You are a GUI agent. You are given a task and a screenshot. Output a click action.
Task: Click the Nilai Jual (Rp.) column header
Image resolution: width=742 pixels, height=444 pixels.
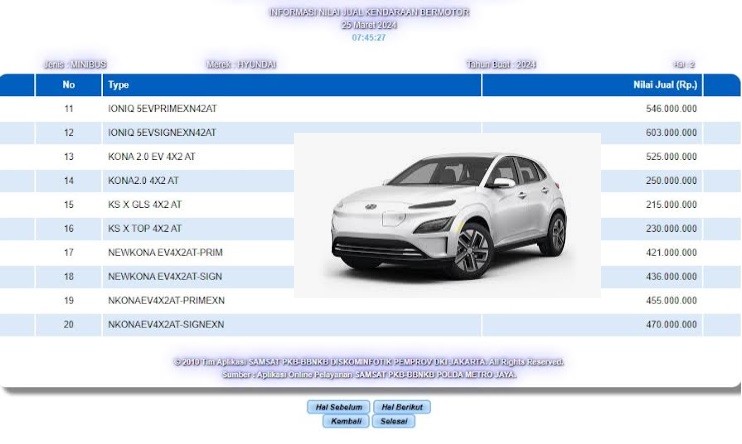665,85
